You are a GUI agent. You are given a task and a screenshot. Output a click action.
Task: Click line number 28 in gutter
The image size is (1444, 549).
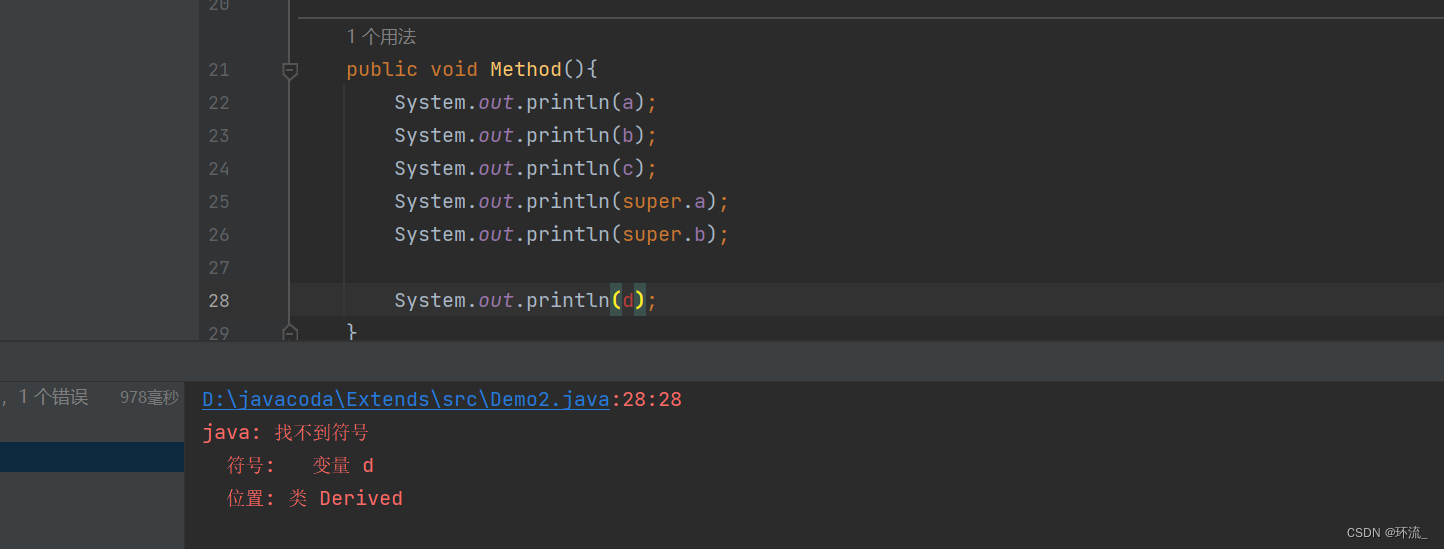(218, 300)
